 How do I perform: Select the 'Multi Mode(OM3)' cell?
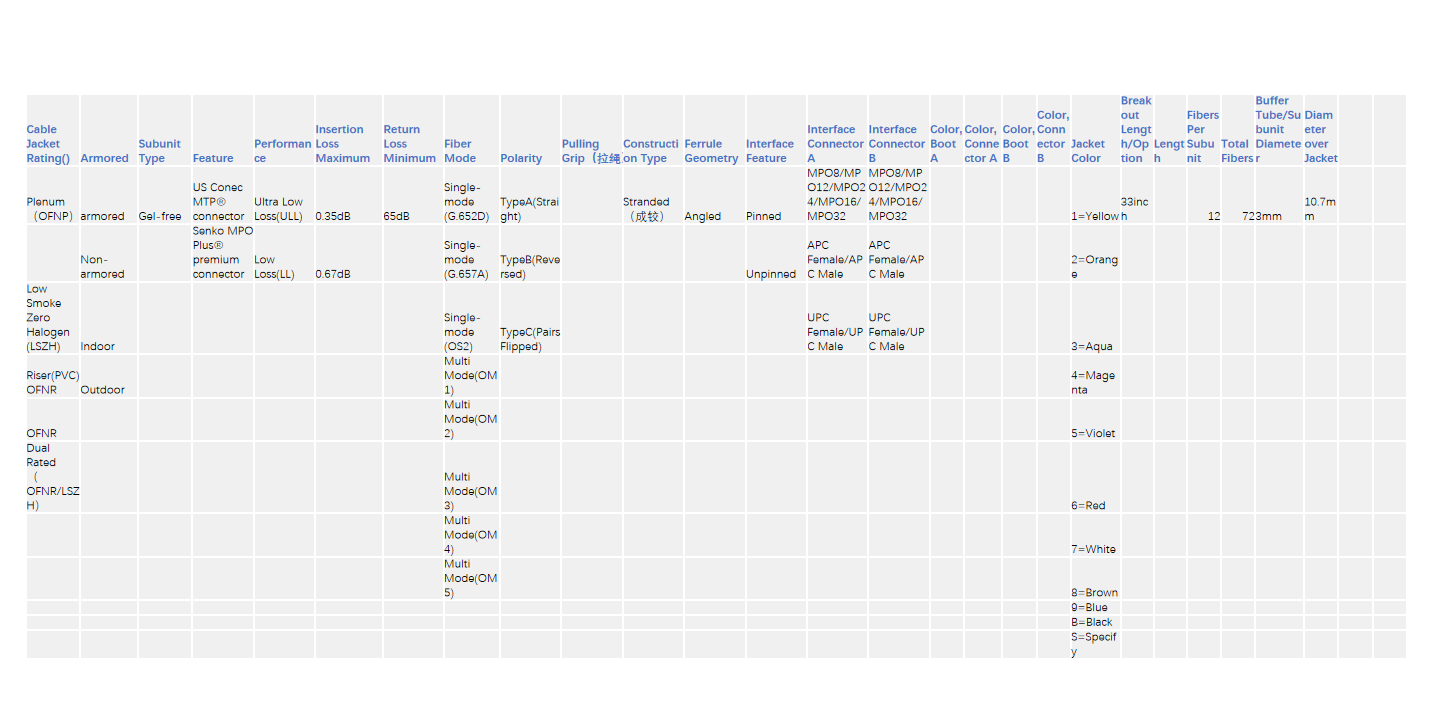(471, 477)
